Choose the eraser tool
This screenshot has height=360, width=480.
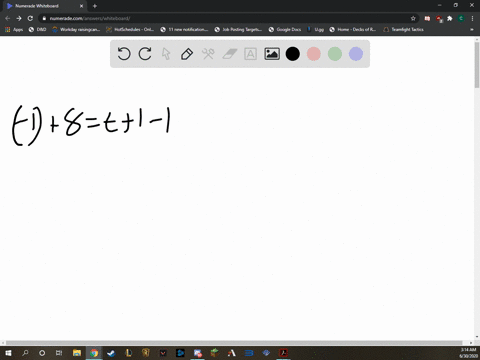tap(229, 54)
